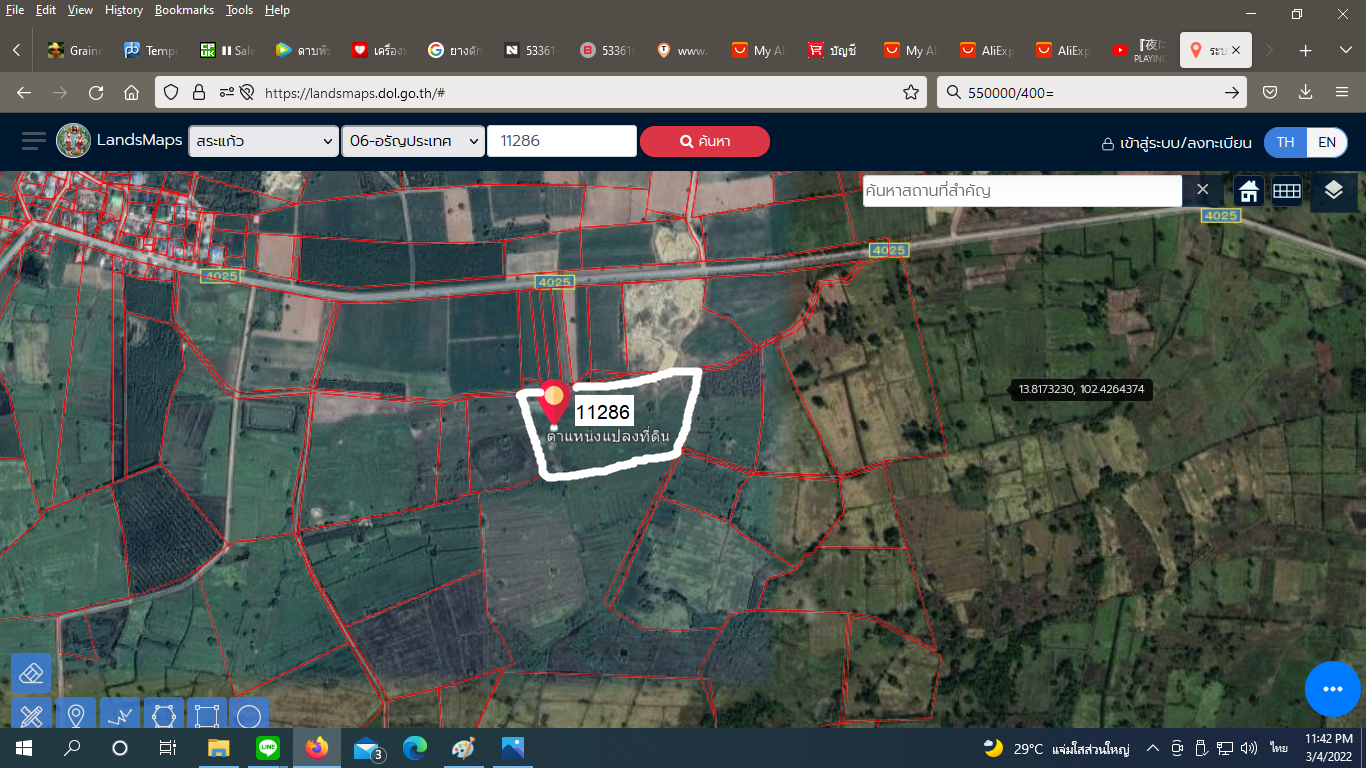Image resolution: width=1366 pixels, height=768 pixels.
Task: Expand the 06-อรัญประเทศ district dropdown
Action: coord(413,141)
